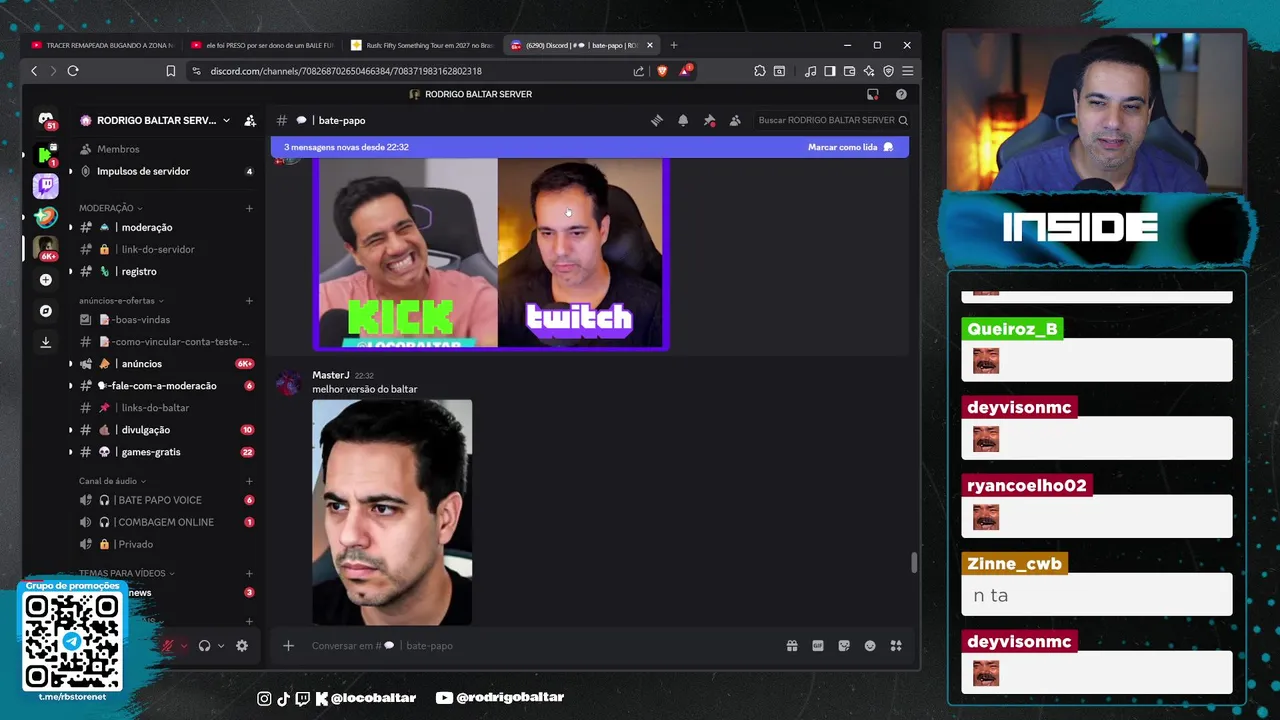This screenshot has width=1280, height=720.
Task: Switch to TRACER REMAPEADA YouTube tab
Action: coord(103,45)
